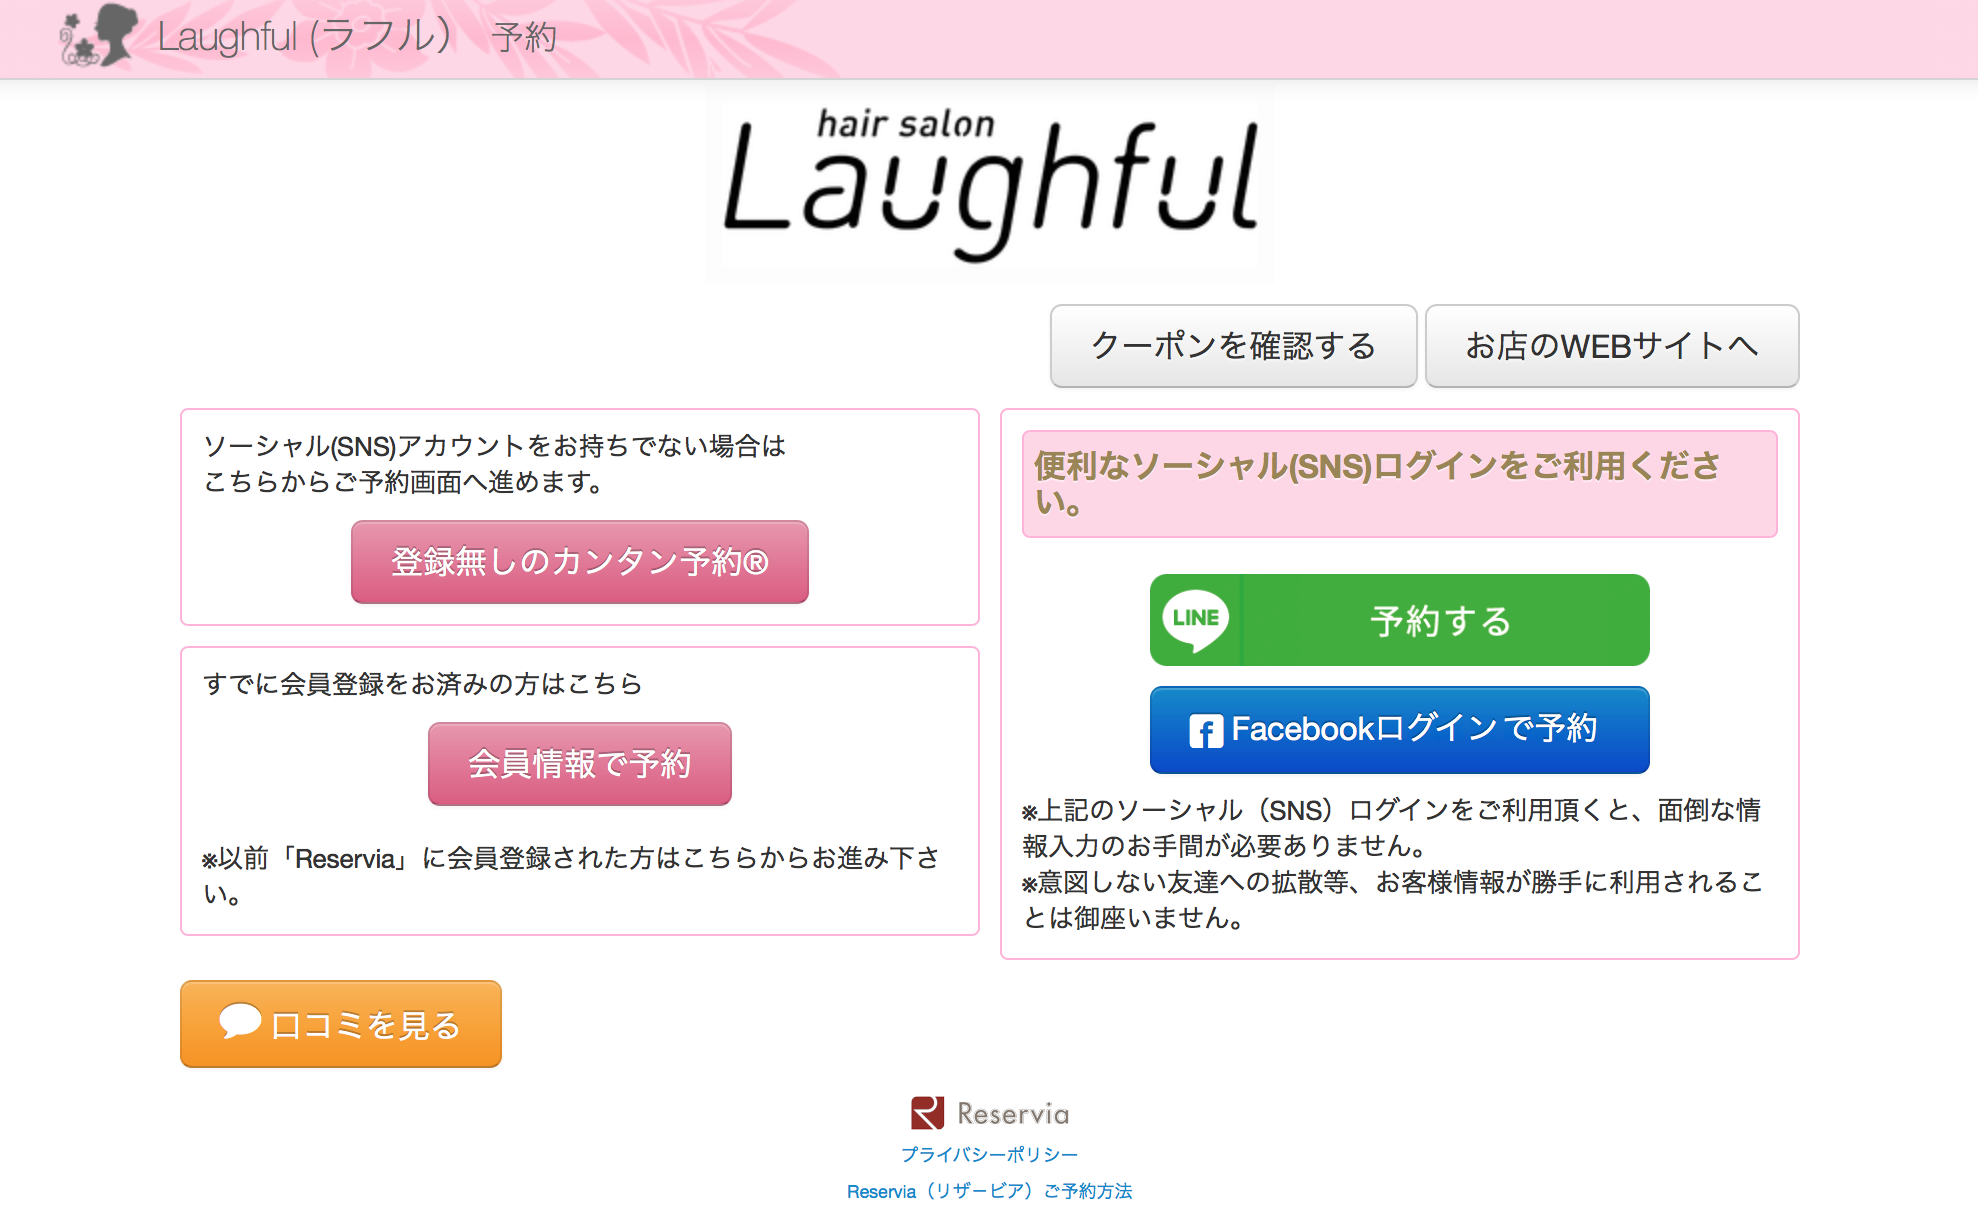This screenshot has height=1222, width=1978.
Task: Click text すでに会員登録をお済みの方はこちら
Action: tap(423, 684)
